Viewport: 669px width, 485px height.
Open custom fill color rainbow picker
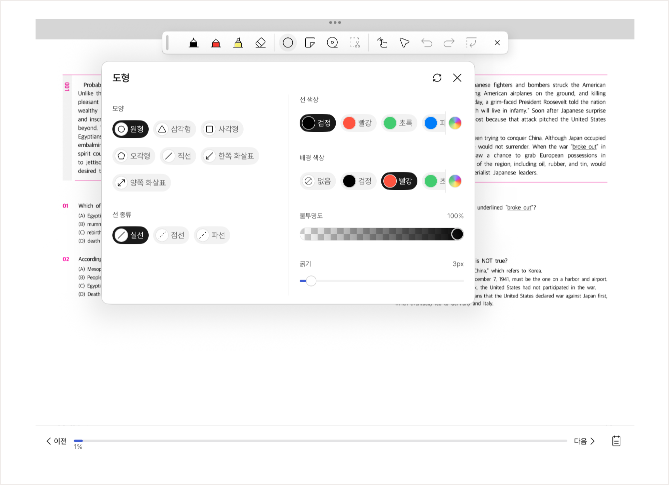455,181
